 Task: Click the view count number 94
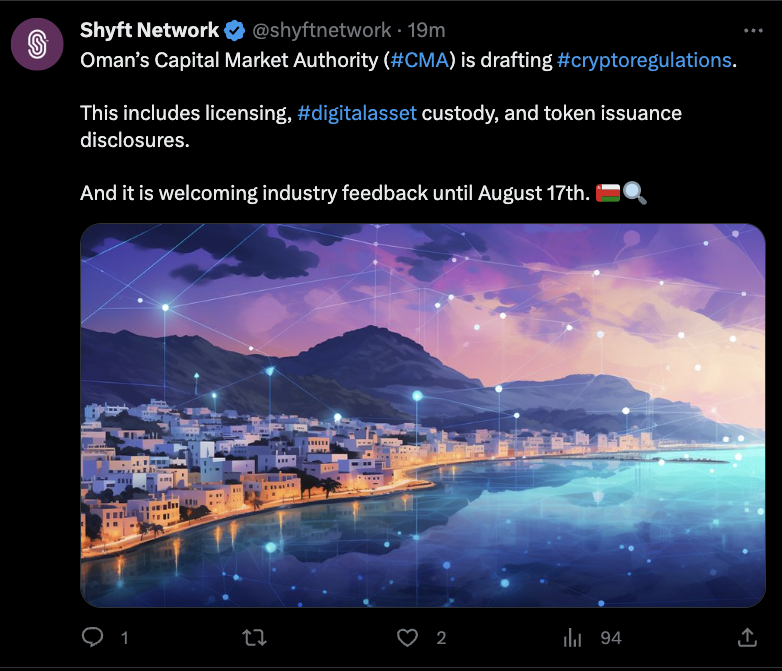pyautogui.click(x=610, y=637)
